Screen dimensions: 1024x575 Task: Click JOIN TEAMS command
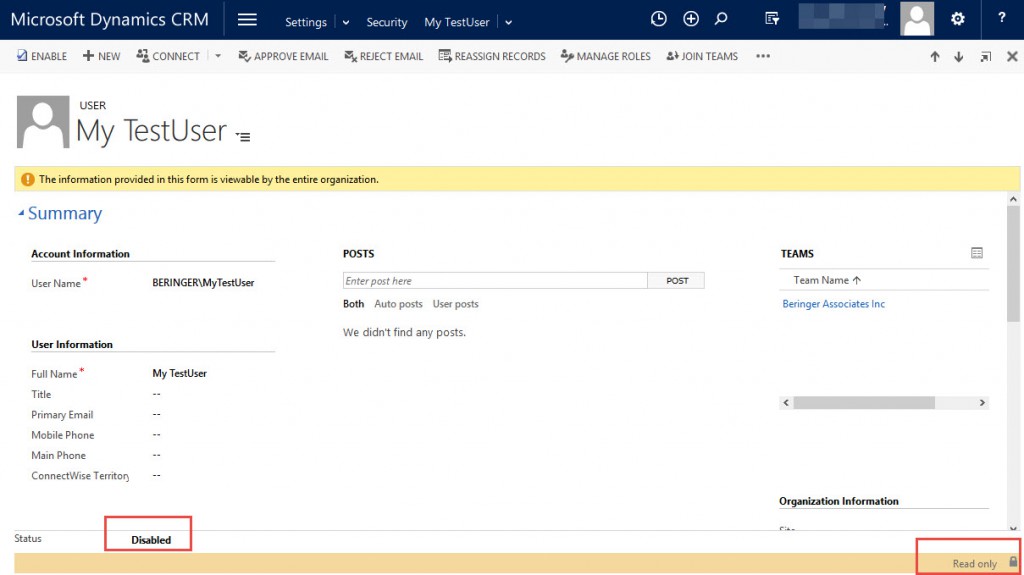pyautogui.click(x=702, y=56)
